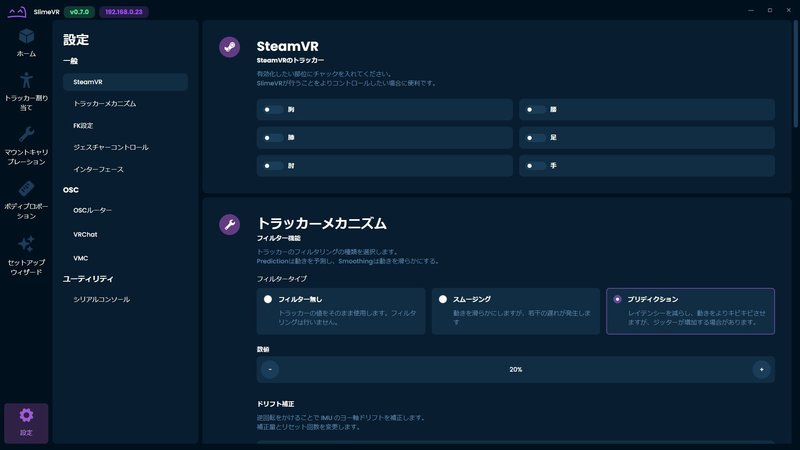Click the SteamVRのトラッカー subheading
The height and width of the screenshot is (450, 800).
pos(290,60)
